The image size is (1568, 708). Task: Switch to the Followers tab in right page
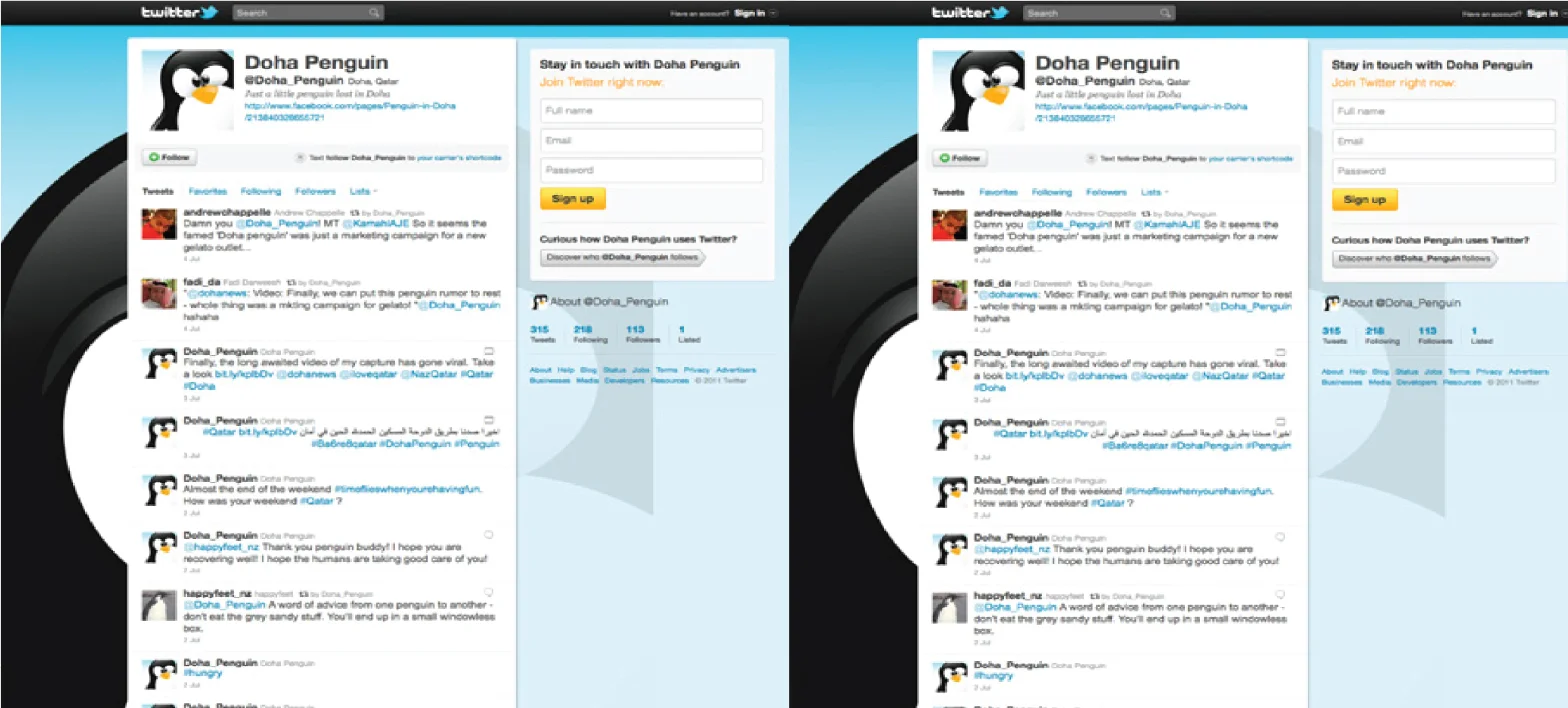click(x=1106, y=192)
